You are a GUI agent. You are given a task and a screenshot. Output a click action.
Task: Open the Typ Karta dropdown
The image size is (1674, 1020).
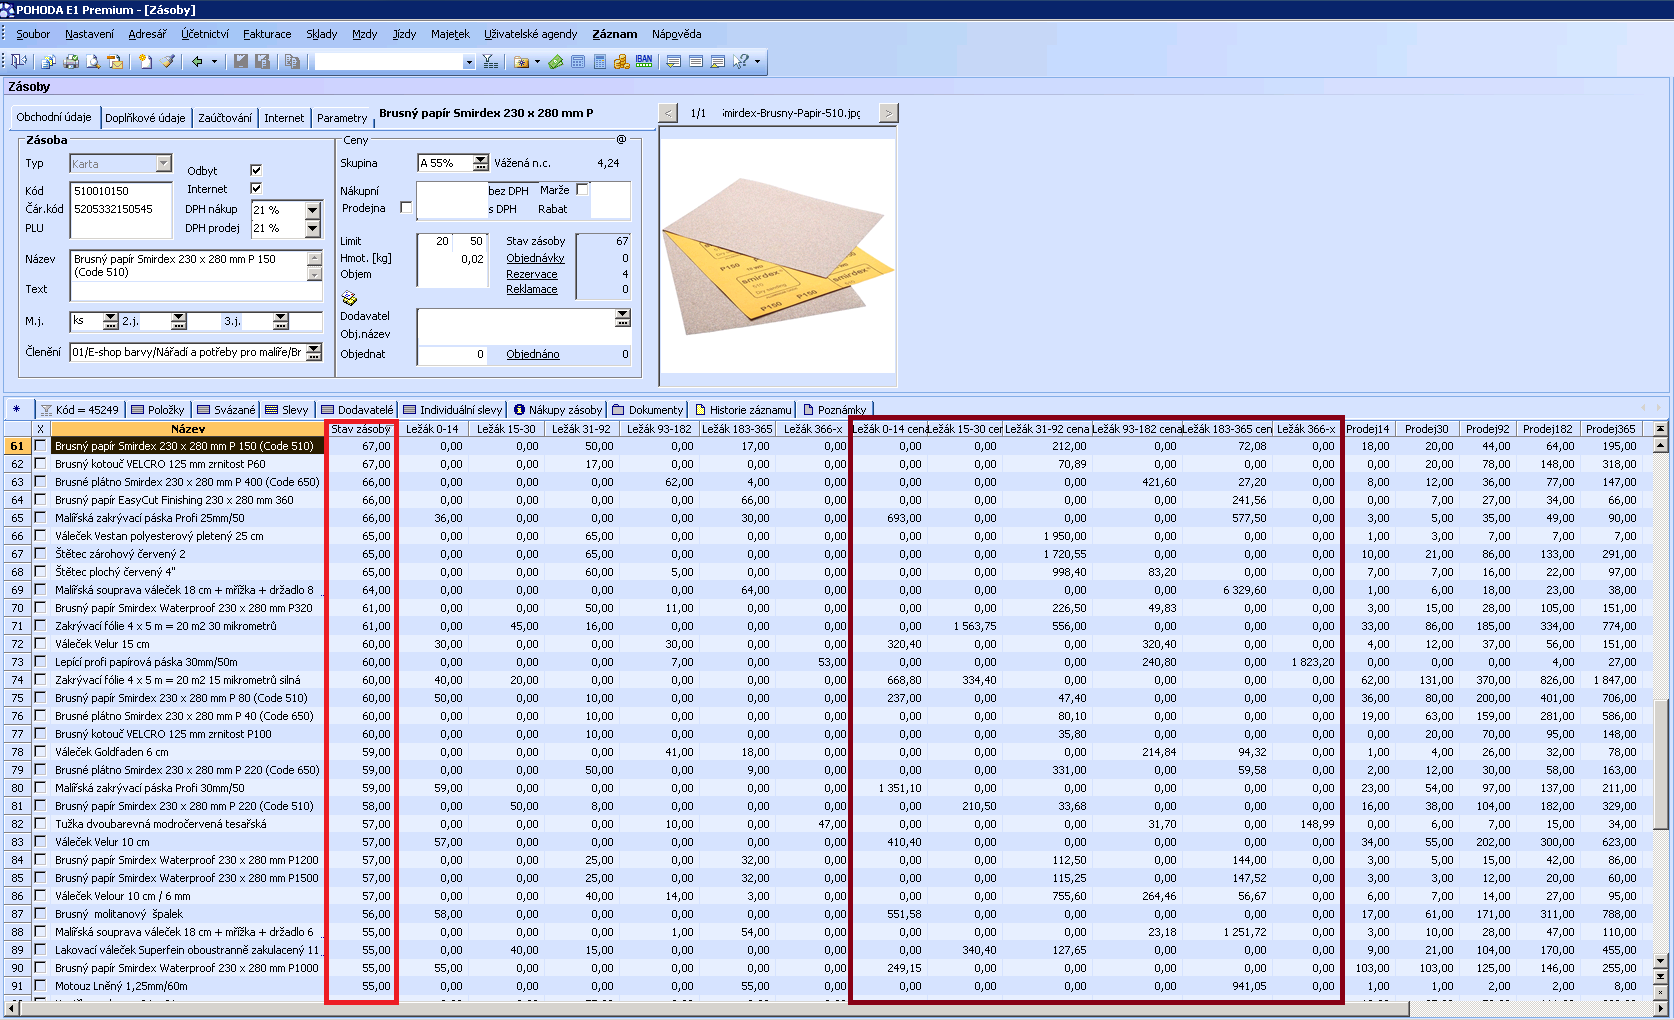[x=164, y=163]
